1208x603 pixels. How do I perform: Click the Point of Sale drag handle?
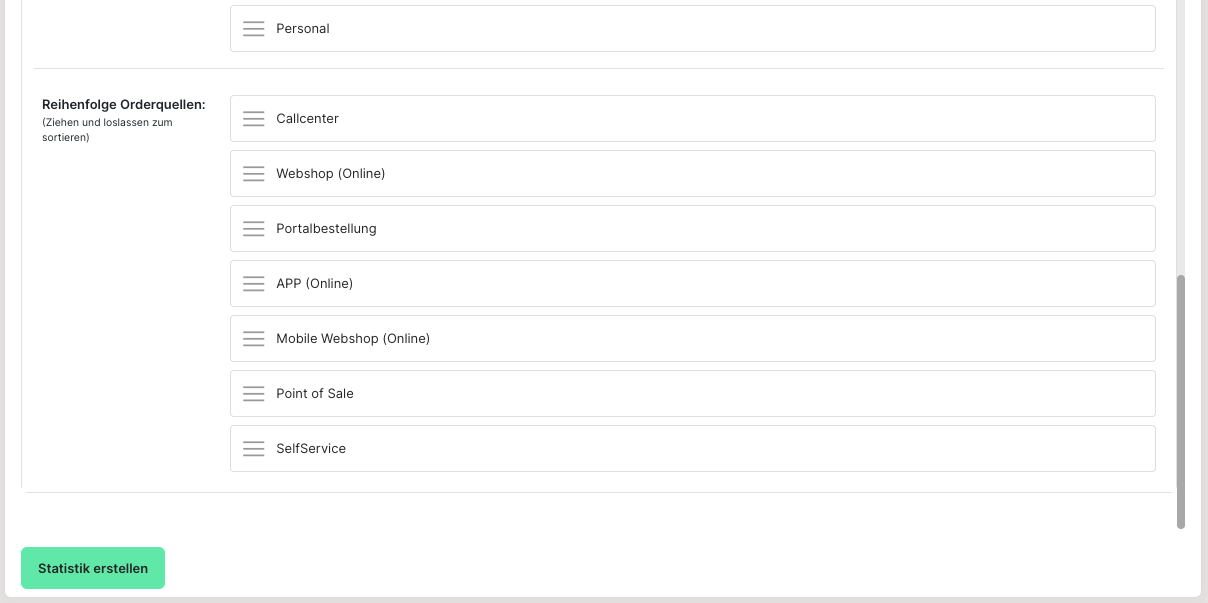[254, 394]
